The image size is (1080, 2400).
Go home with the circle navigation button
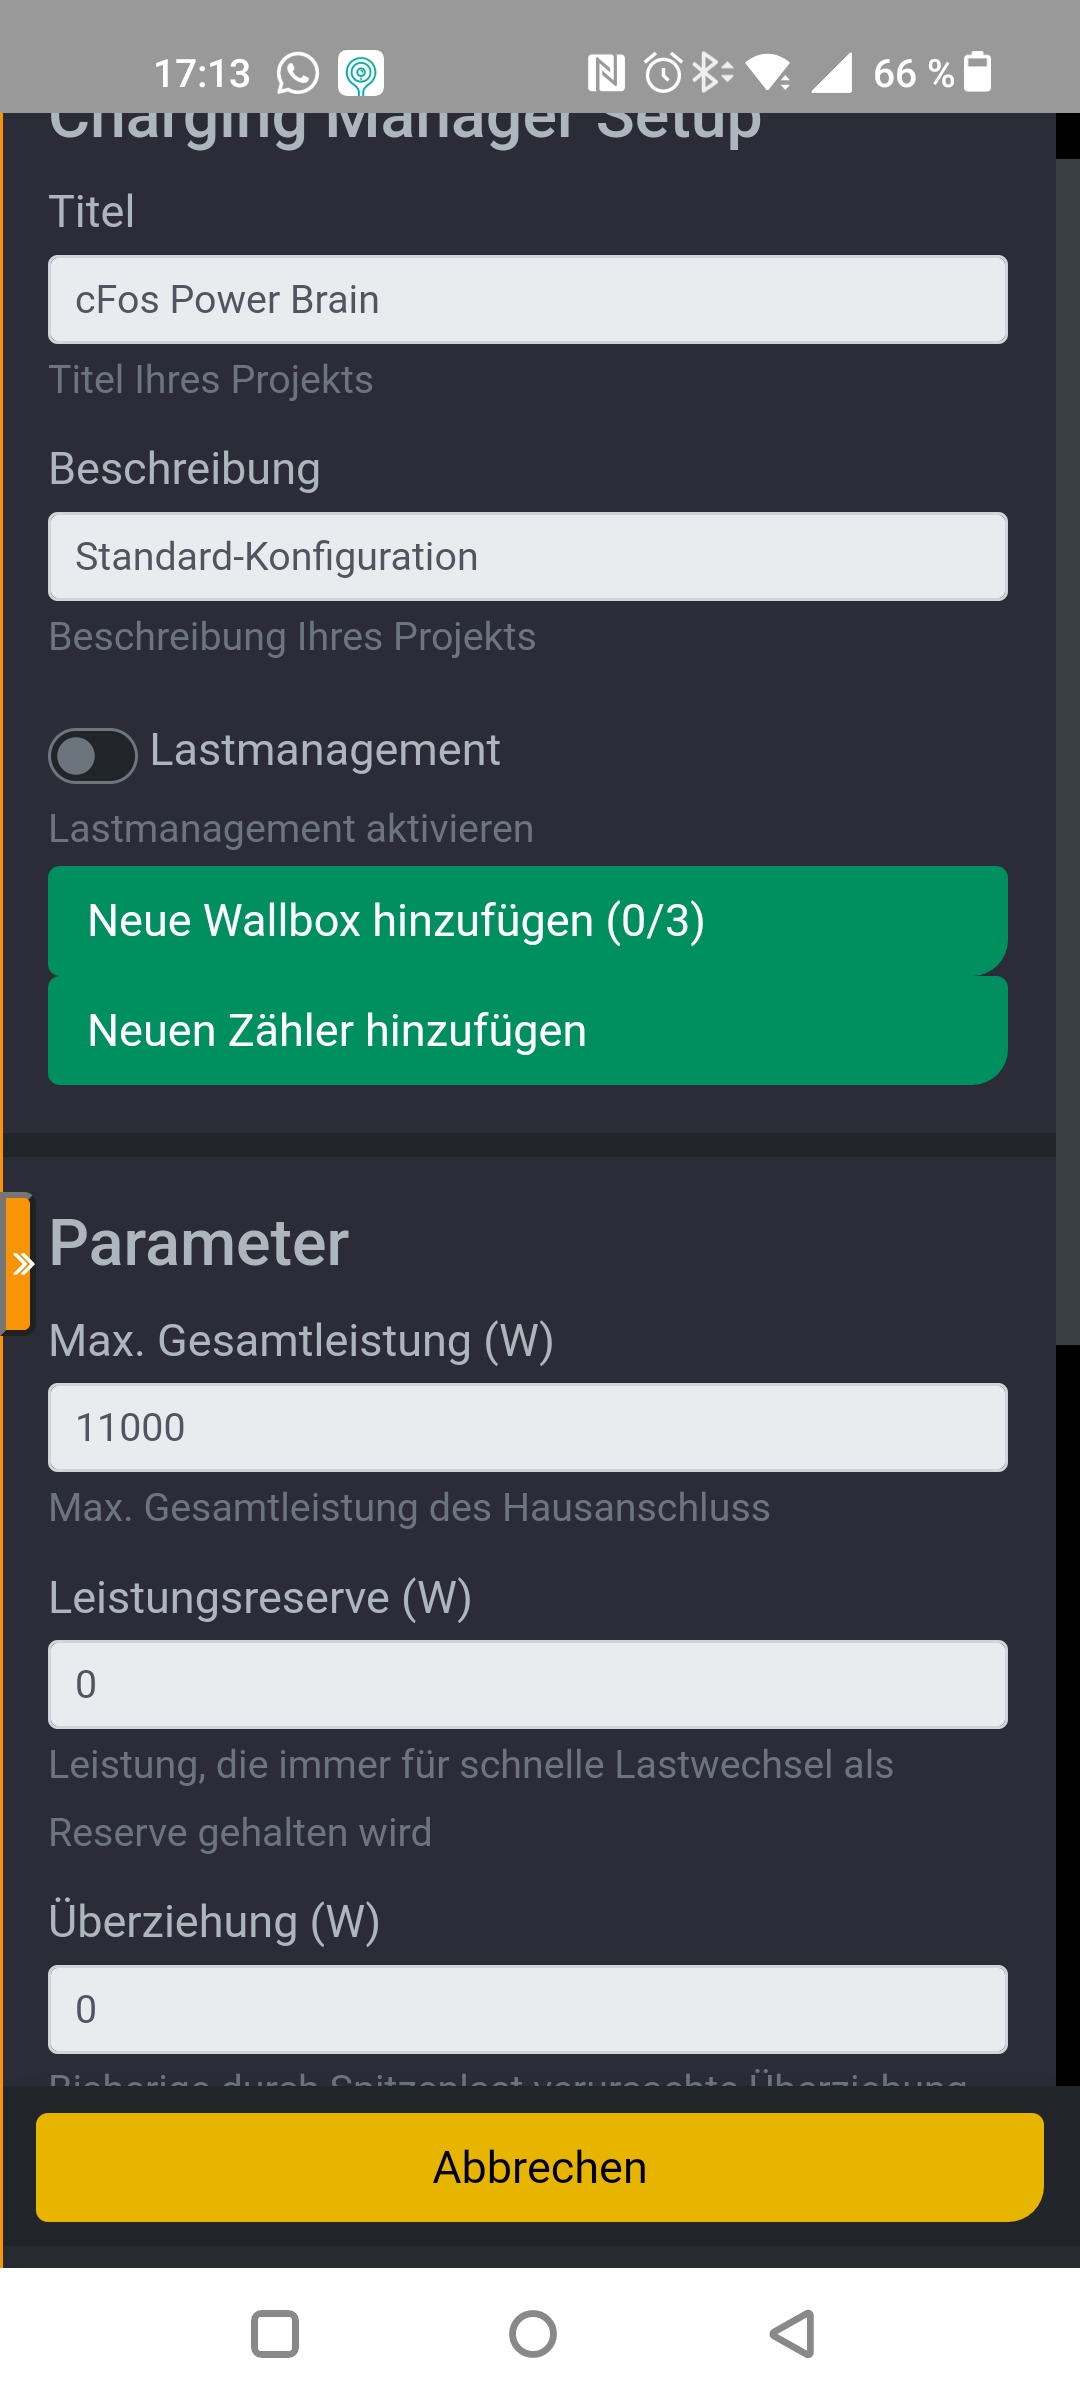point(533,2334)
